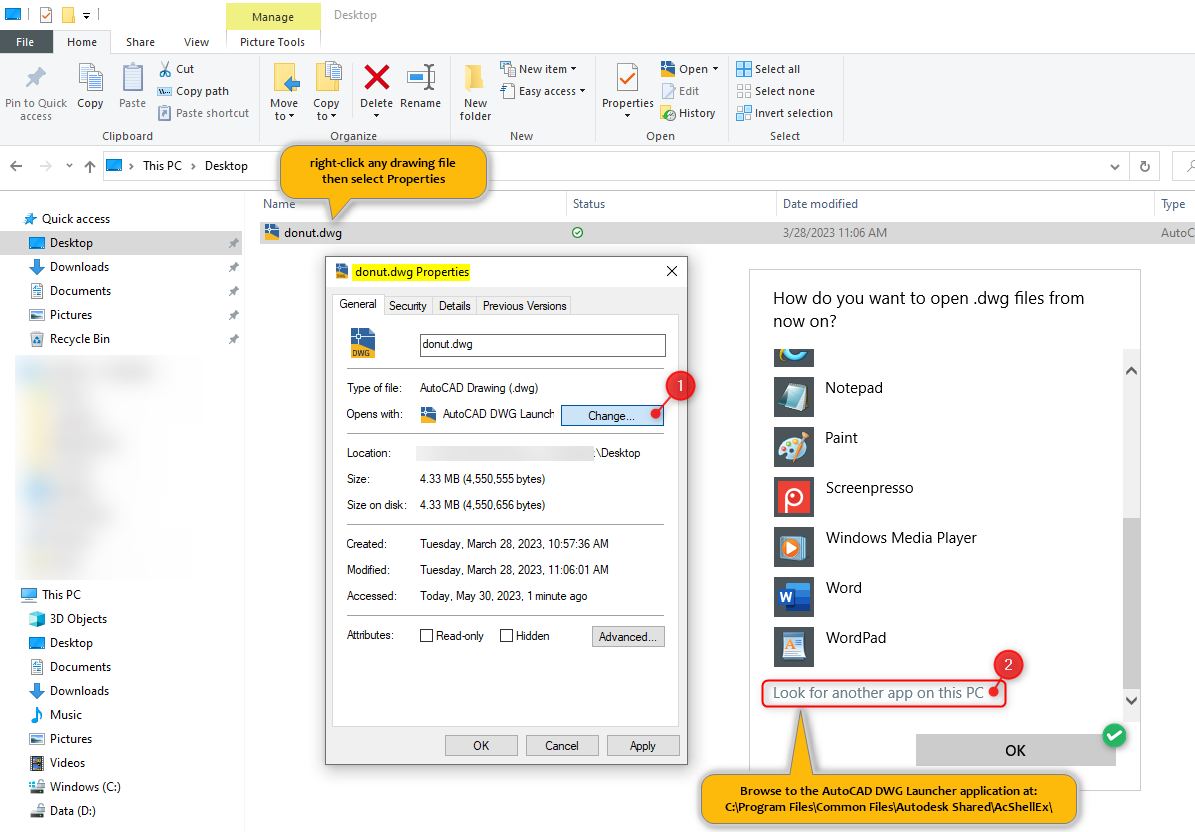Confirm OK in open-with dialog
Image resolution: width=1195 pixels, height=832 pixels.
click(x=1015, y=750)
